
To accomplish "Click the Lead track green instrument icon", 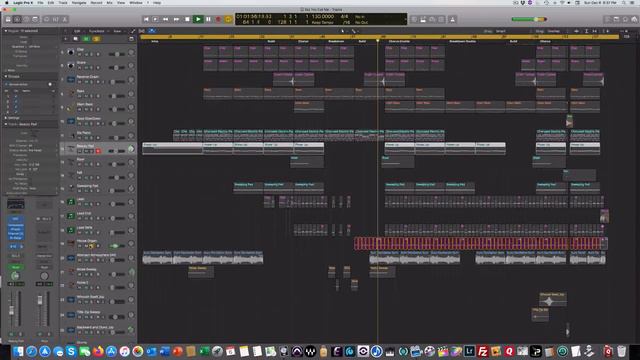I will click(71, 202).
